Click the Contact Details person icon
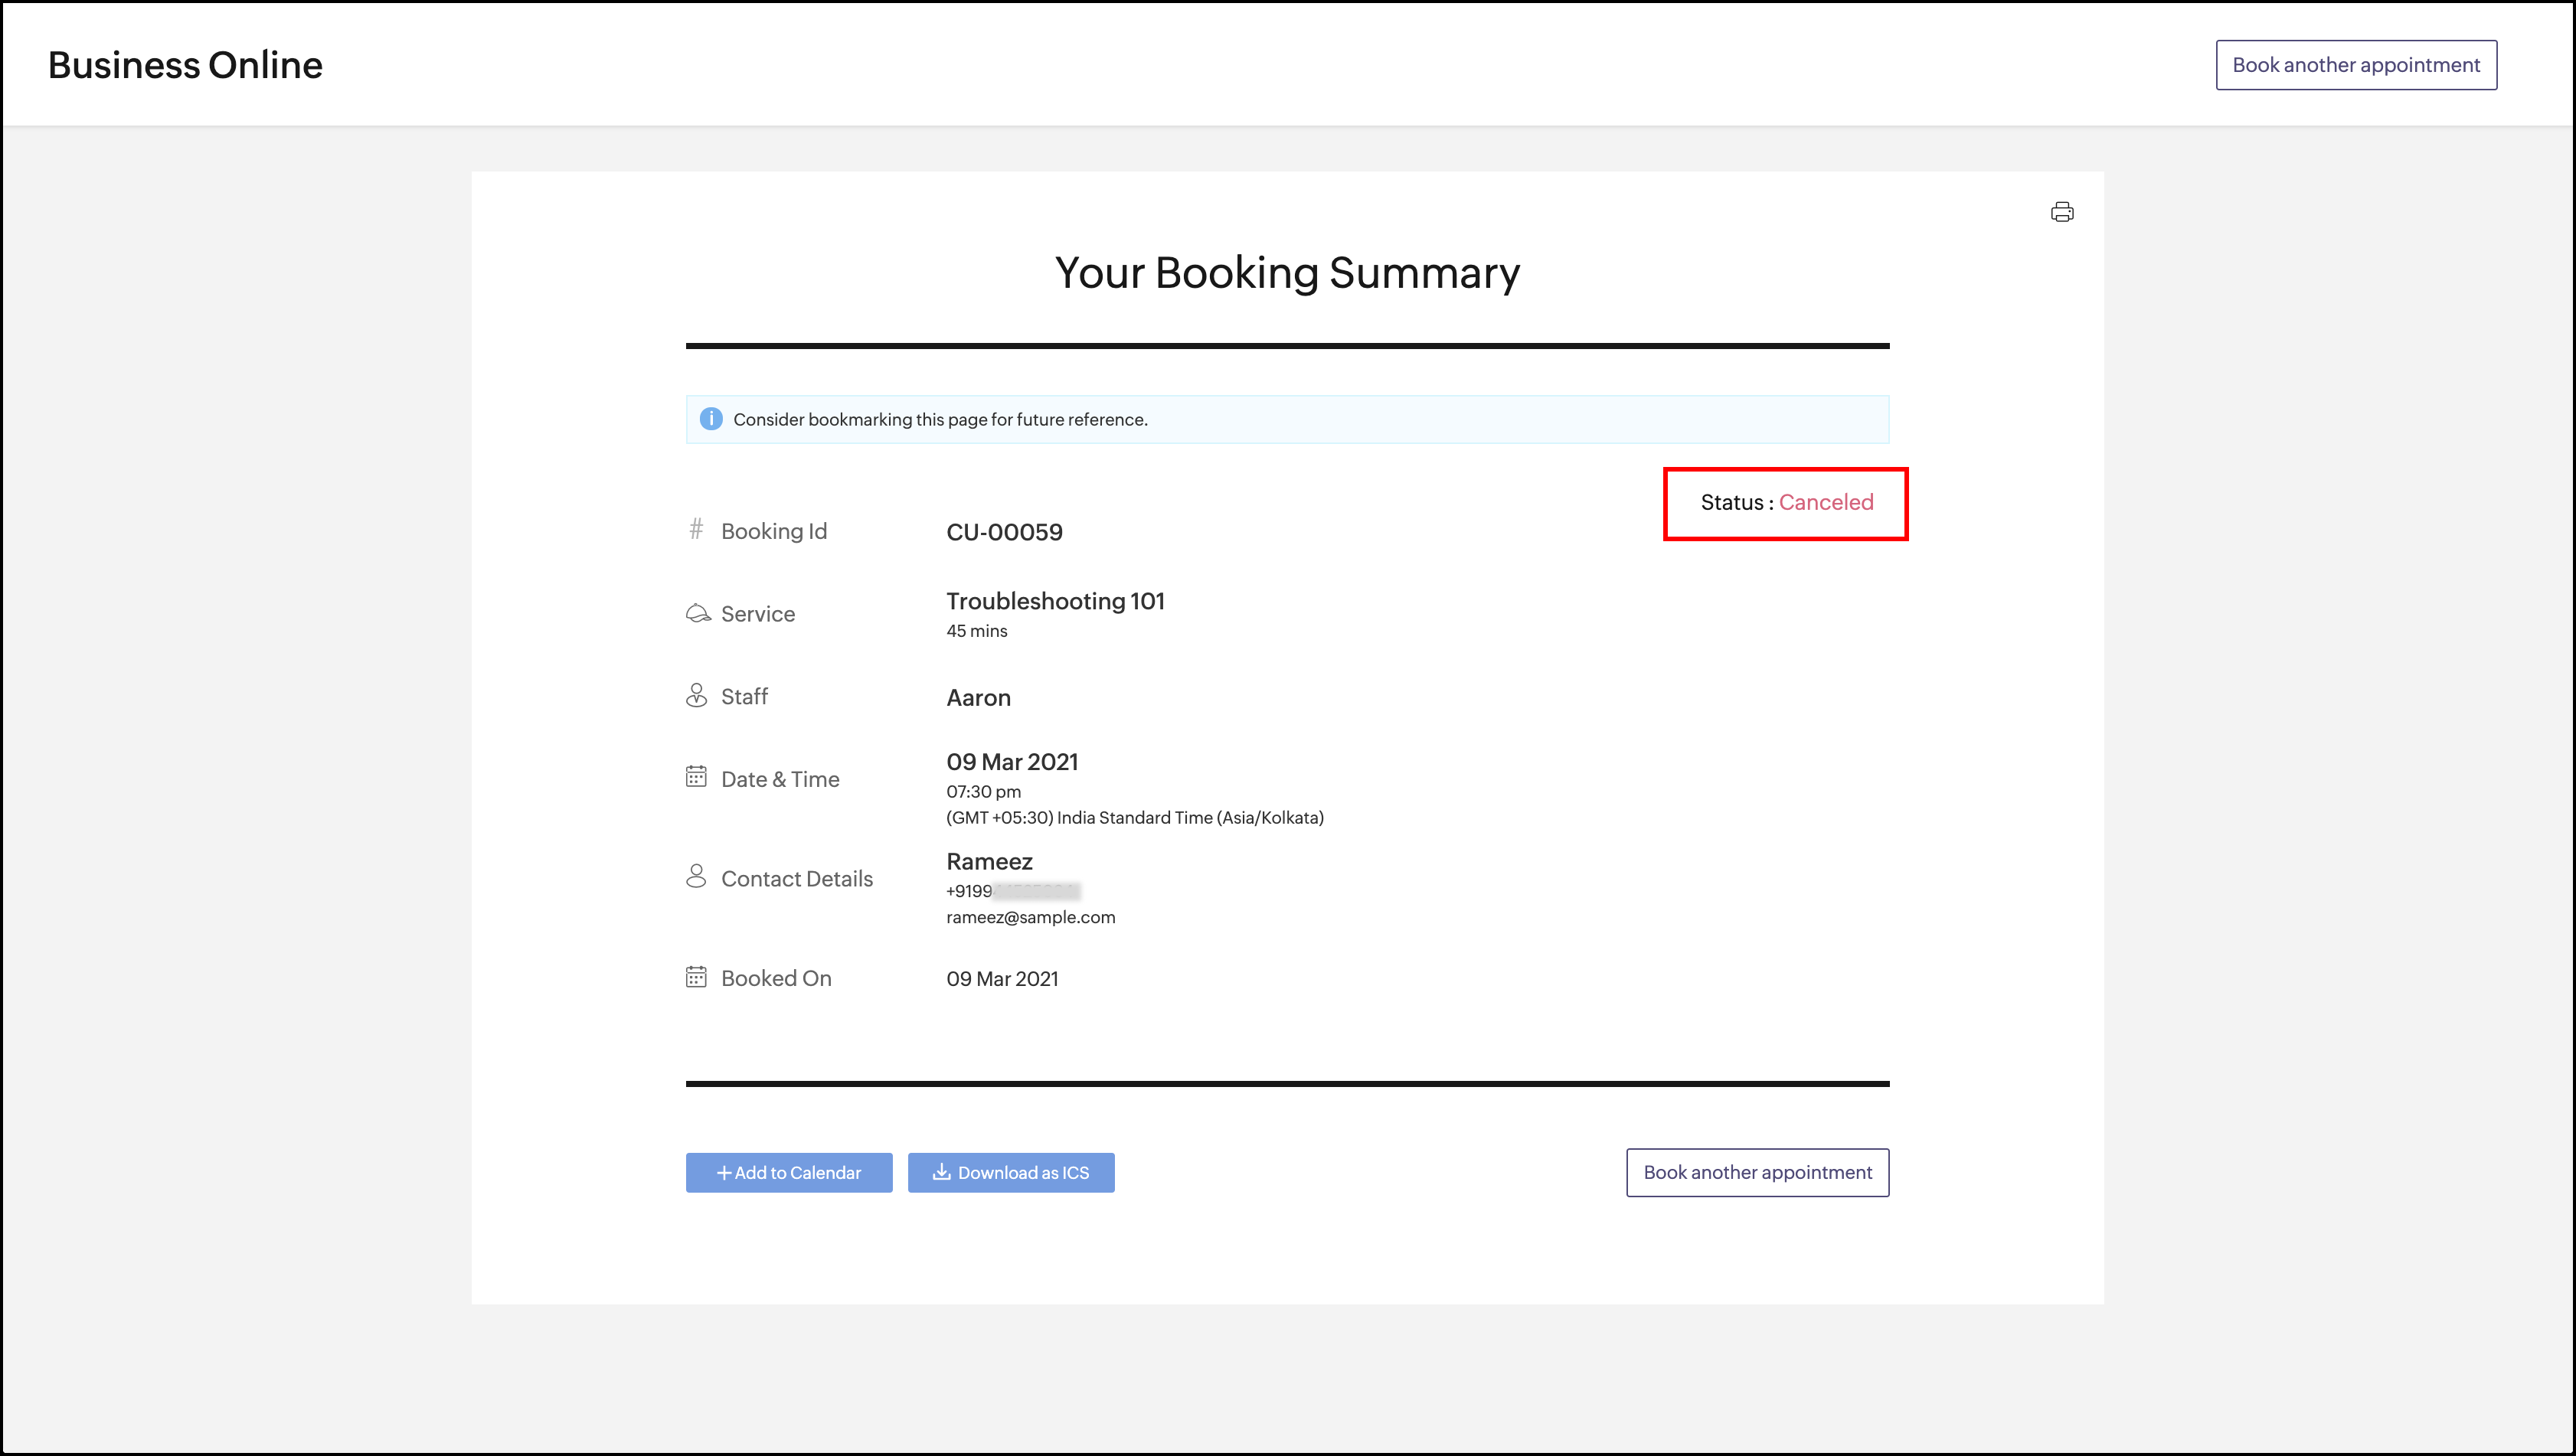This screenshot has width=2576, height=1456. (696, 876)
